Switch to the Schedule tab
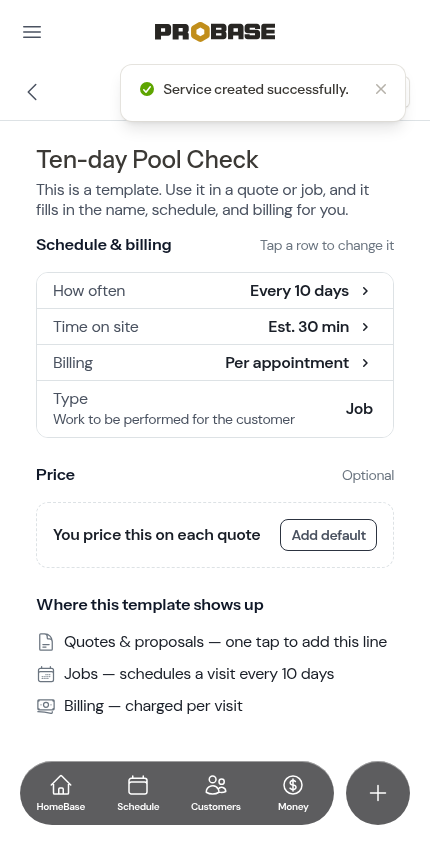 (138, 793)
